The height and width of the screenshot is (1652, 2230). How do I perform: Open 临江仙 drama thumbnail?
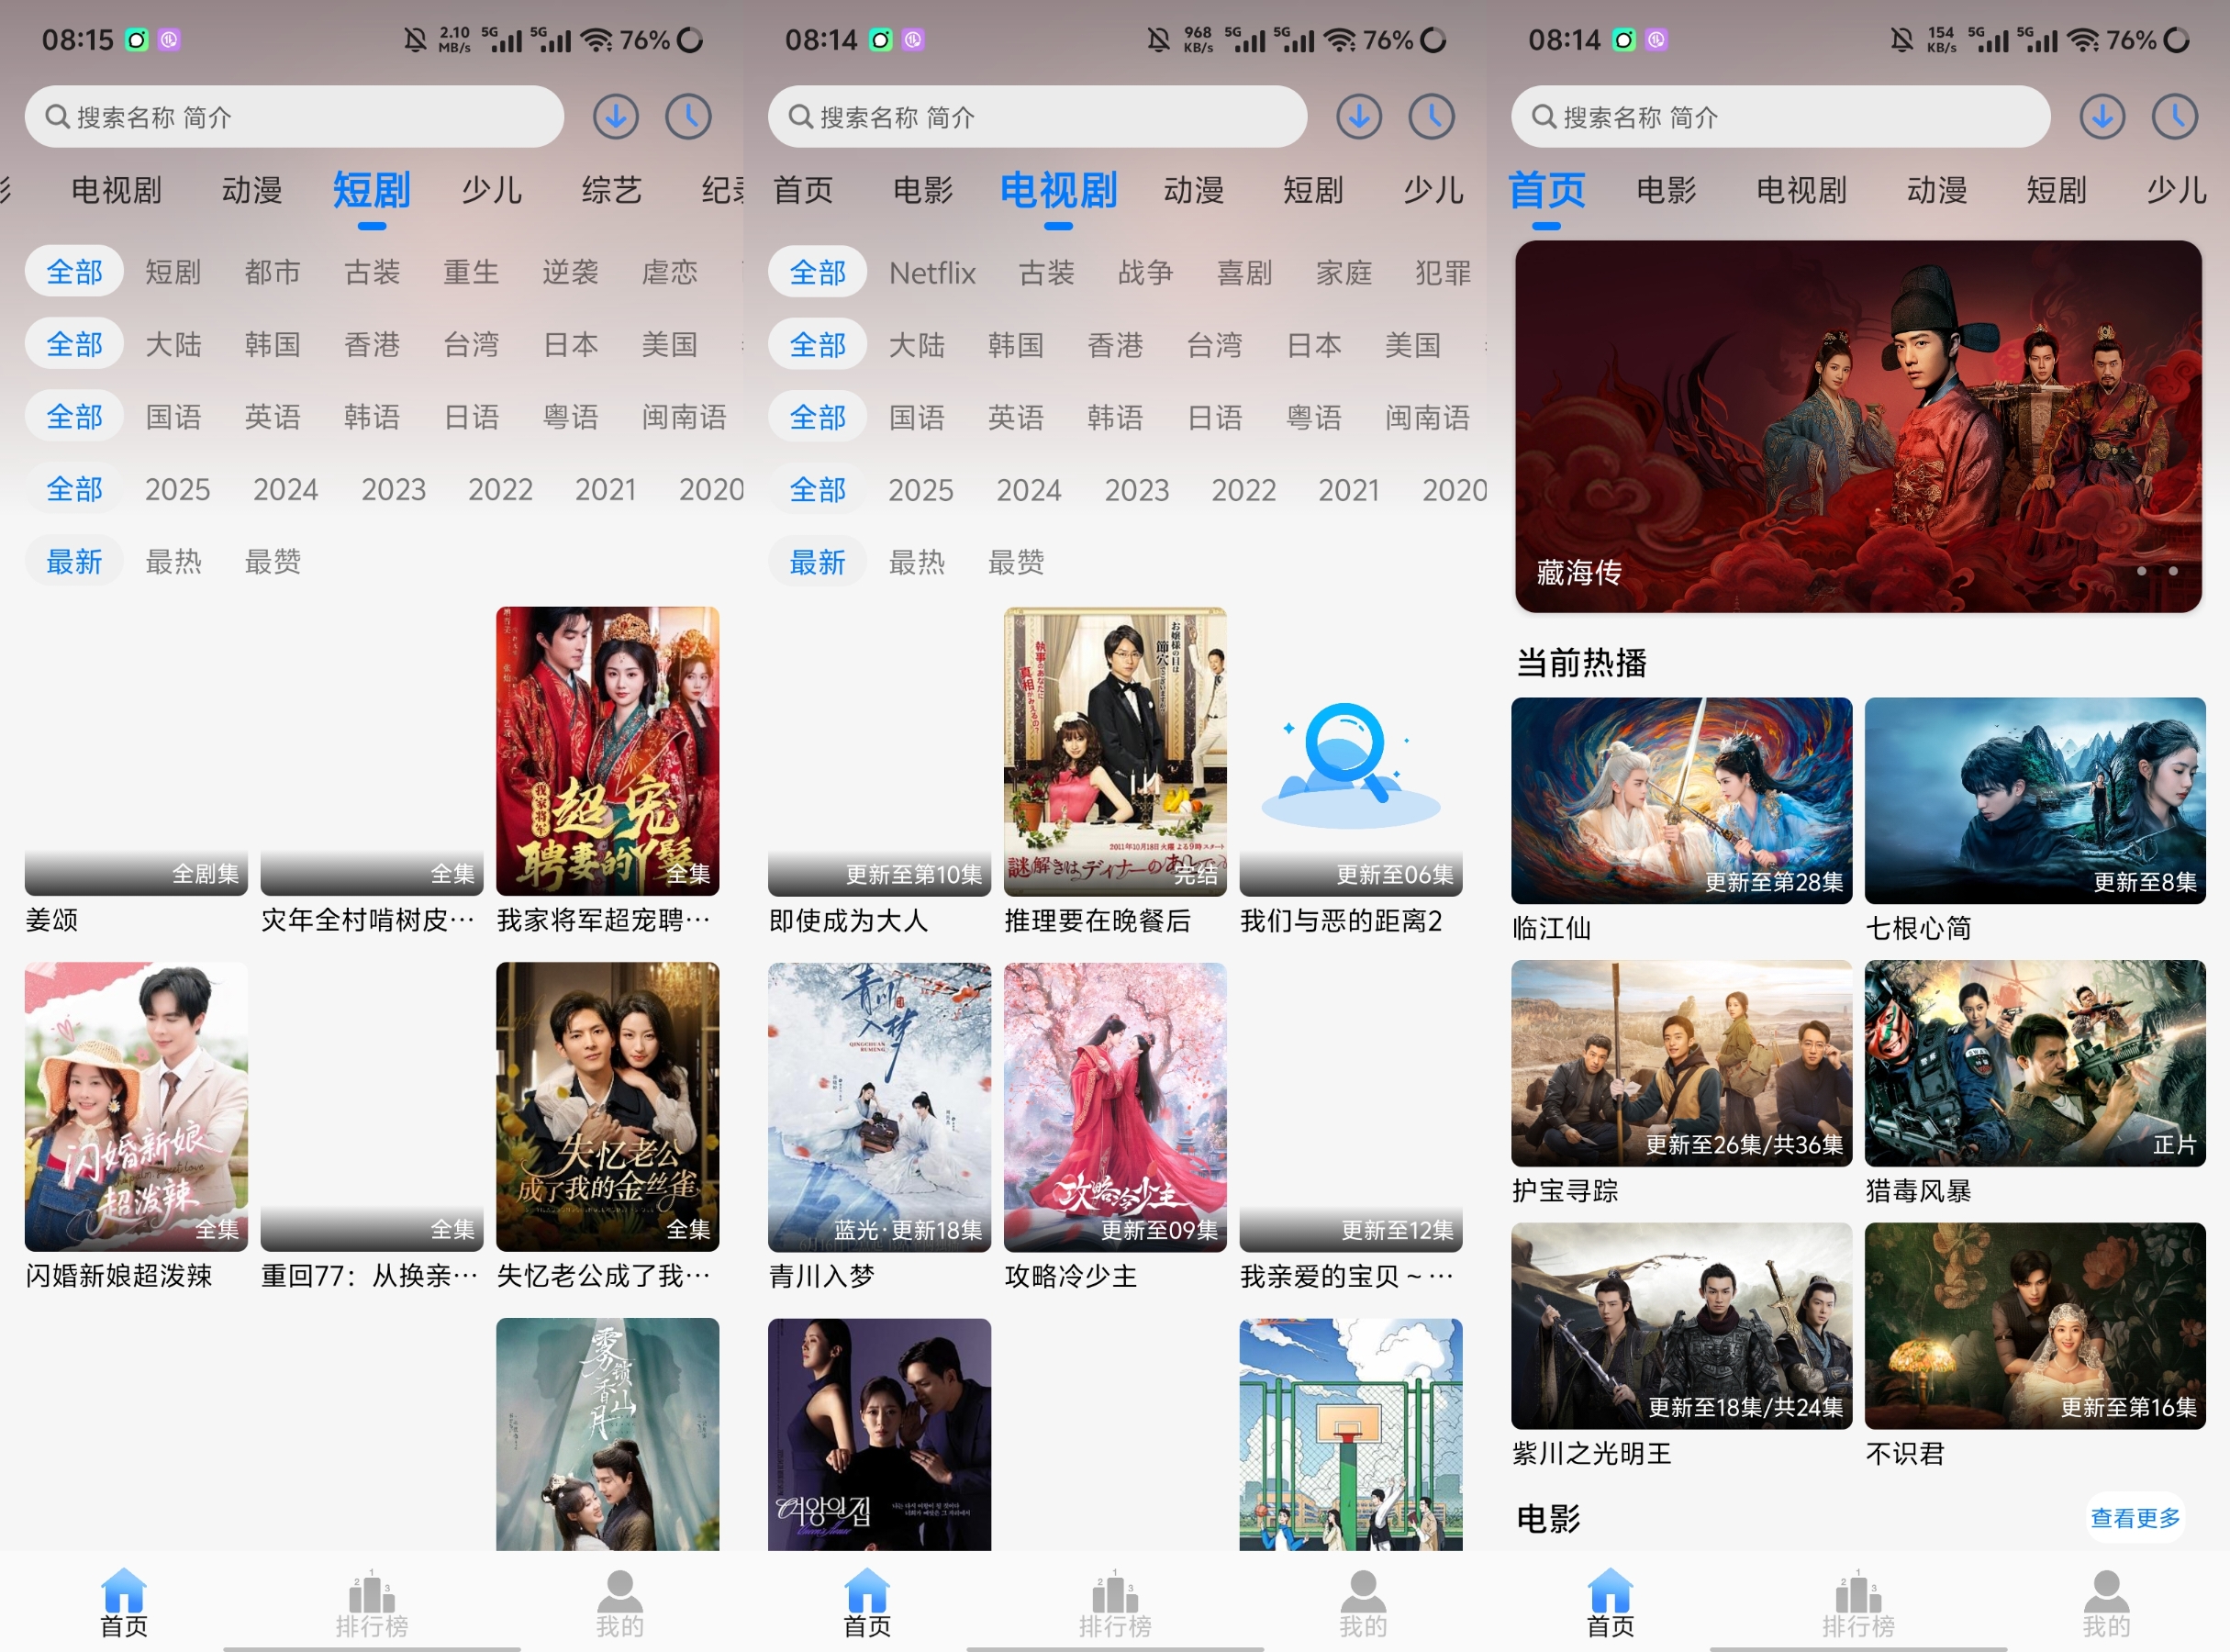[x=1681, y=800]
